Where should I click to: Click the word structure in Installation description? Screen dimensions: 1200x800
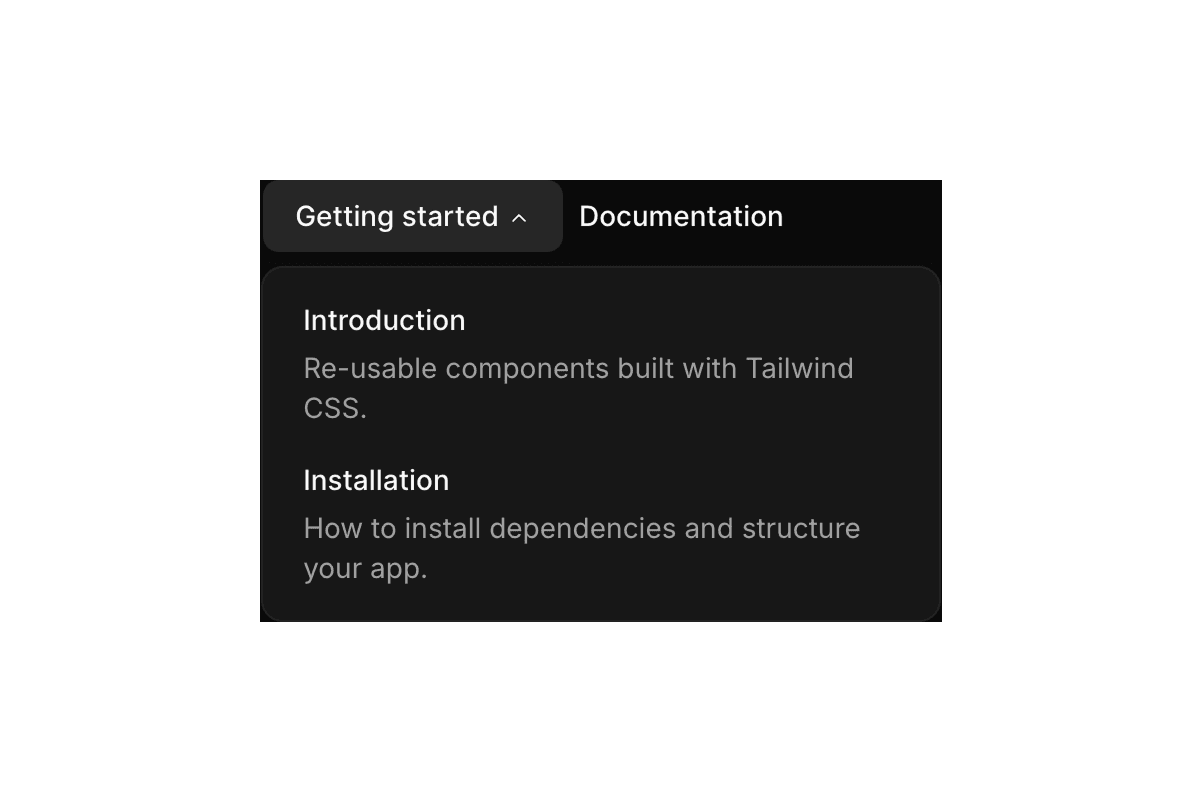point(800,528)
